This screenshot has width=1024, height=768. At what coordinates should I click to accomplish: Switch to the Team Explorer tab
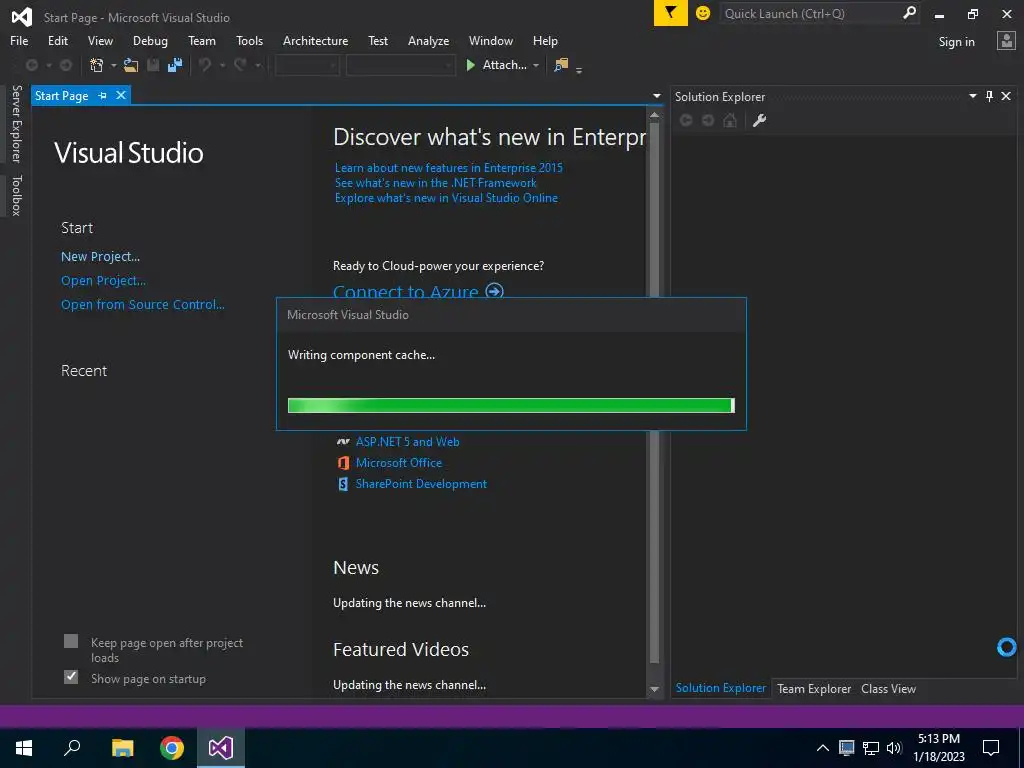coord(814,688)
